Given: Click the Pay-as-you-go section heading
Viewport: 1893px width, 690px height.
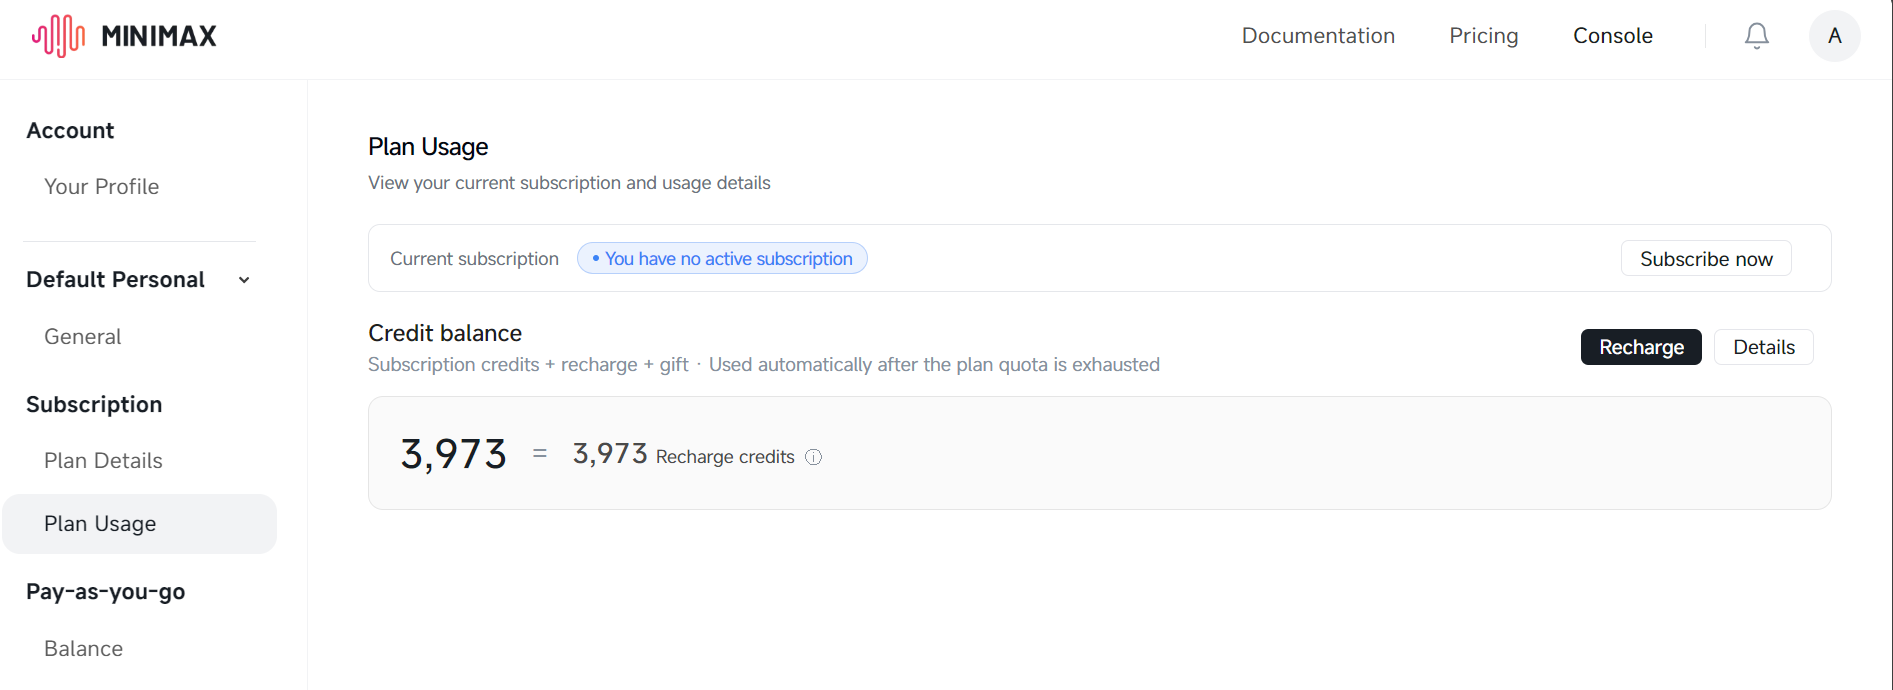Looking at the screenshot, I should tap(106, 592).
